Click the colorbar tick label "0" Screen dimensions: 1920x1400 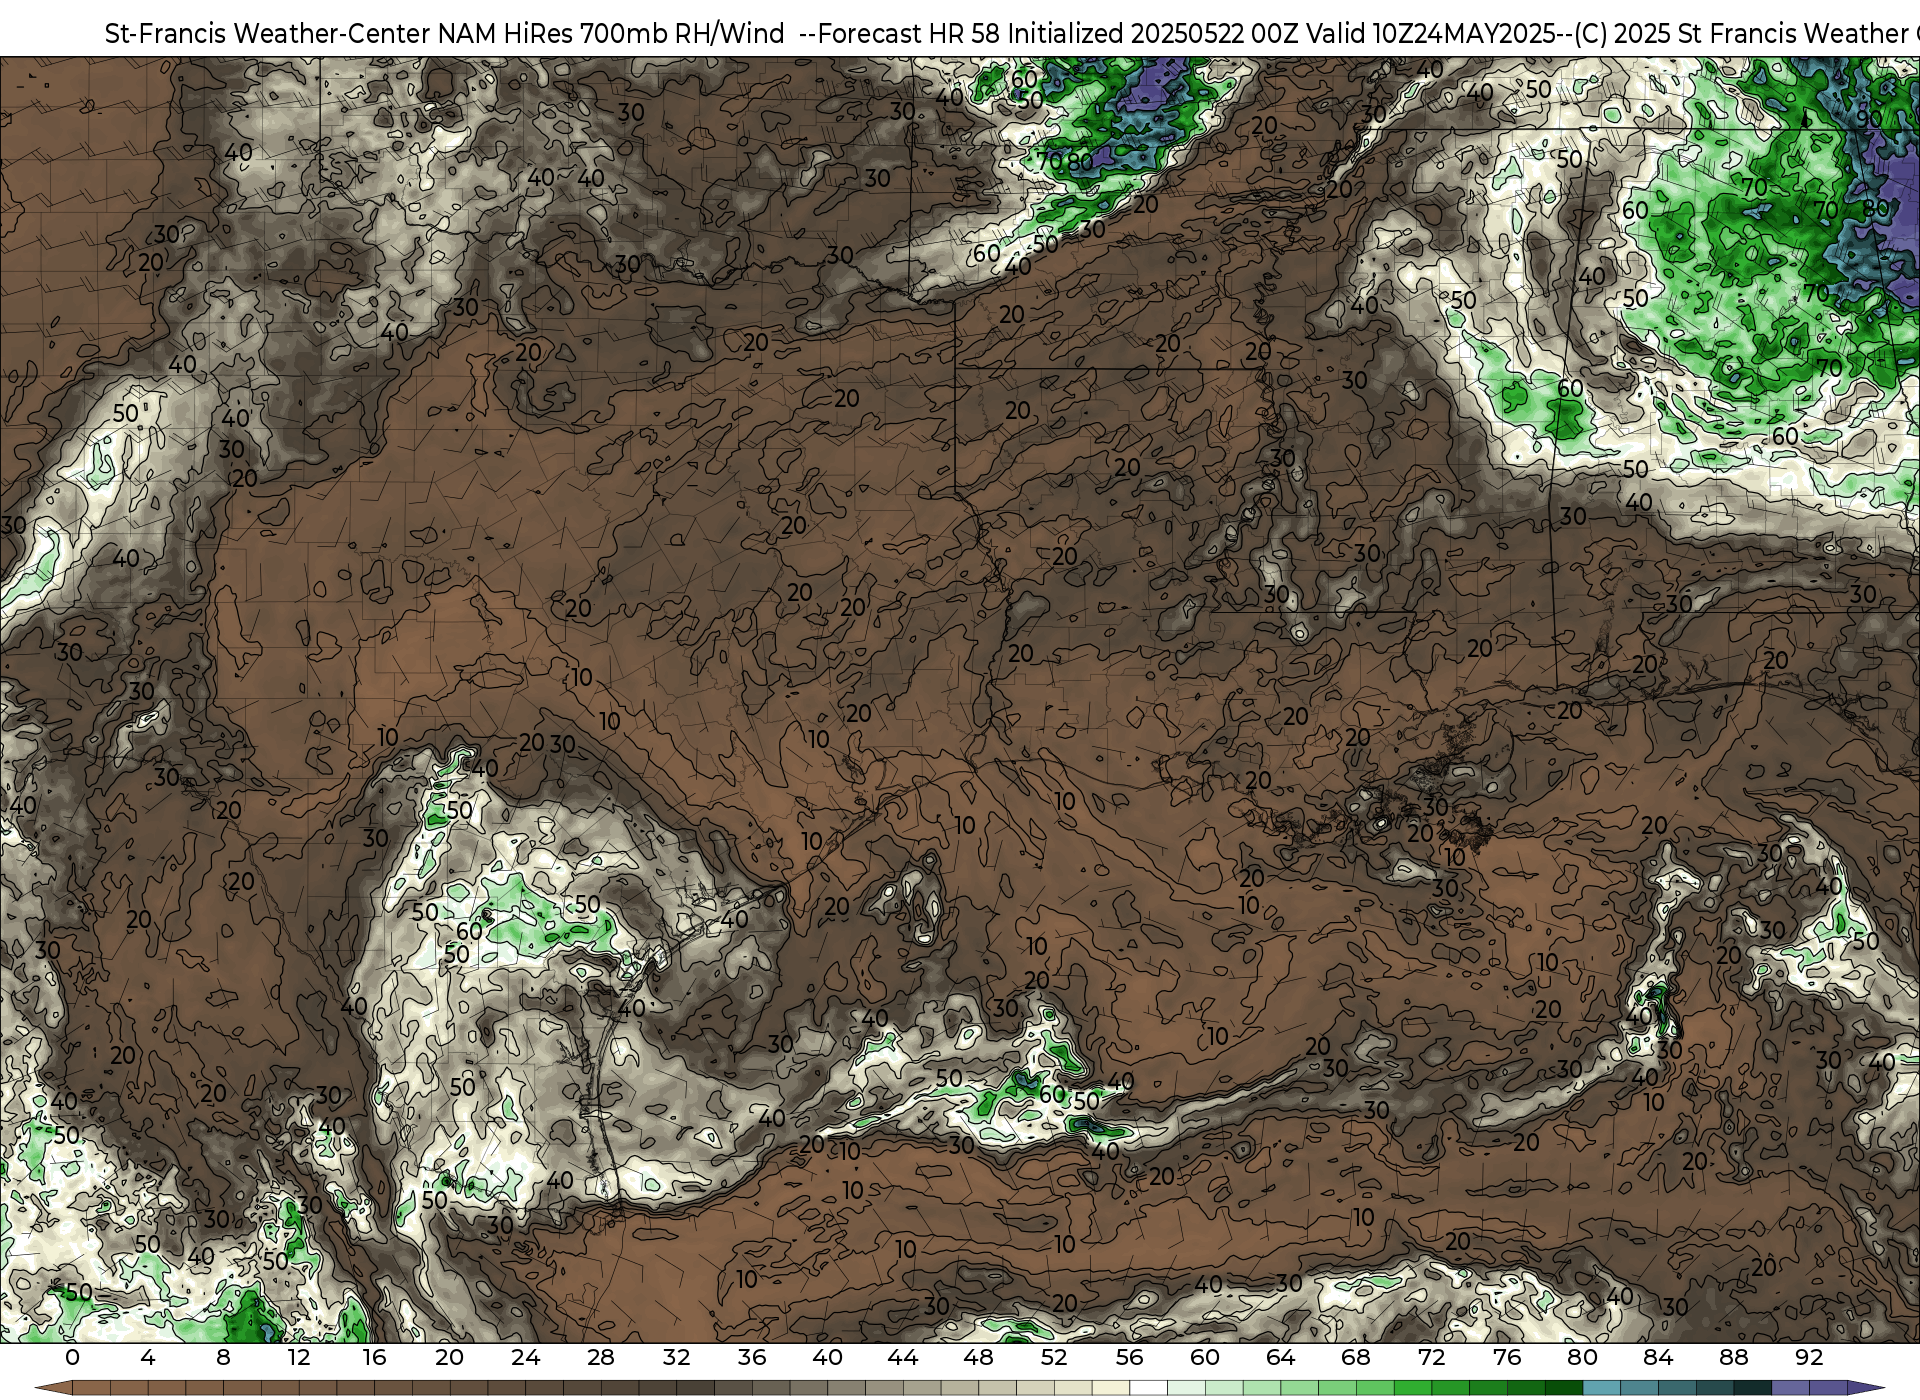click(x=72, y=1357)
